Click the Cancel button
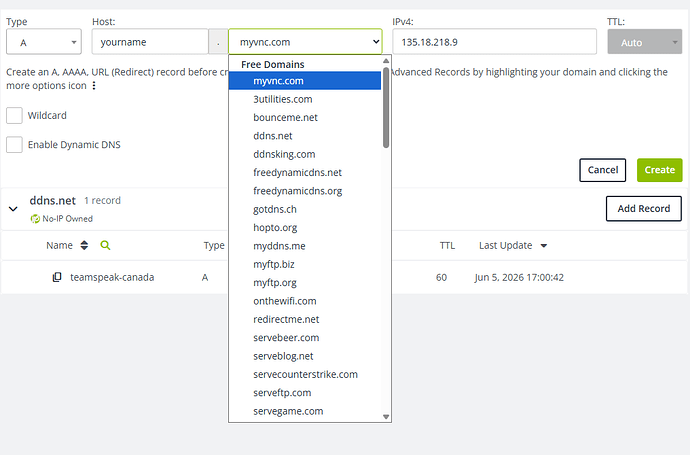Viewport: 690px width, 455px height. (x=602, y=170)
